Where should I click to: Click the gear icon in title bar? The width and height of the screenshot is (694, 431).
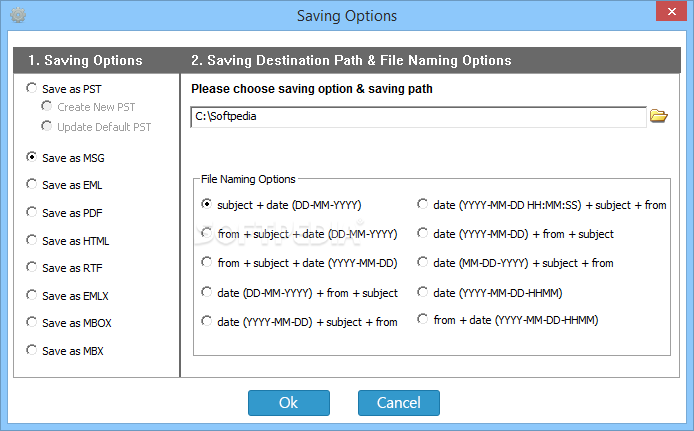(18, 15)
